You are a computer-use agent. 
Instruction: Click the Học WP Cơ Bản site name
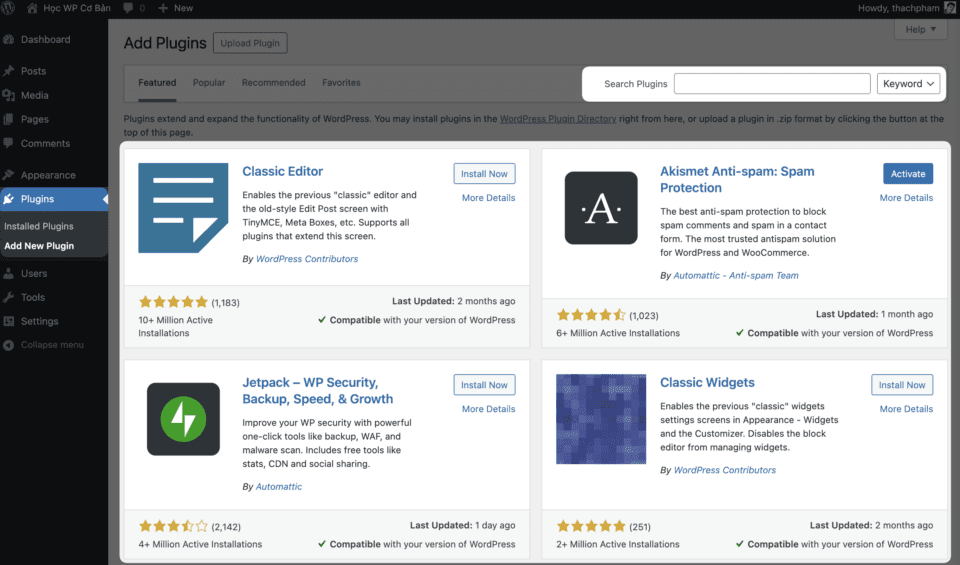click(x=77, y=8)
